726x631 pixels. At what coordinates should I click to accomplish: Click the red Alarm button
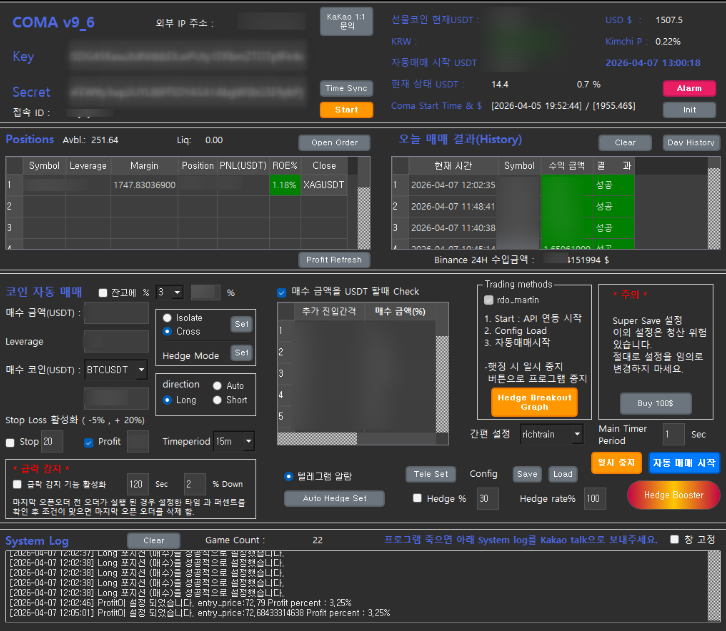click(x=689, y=88)
